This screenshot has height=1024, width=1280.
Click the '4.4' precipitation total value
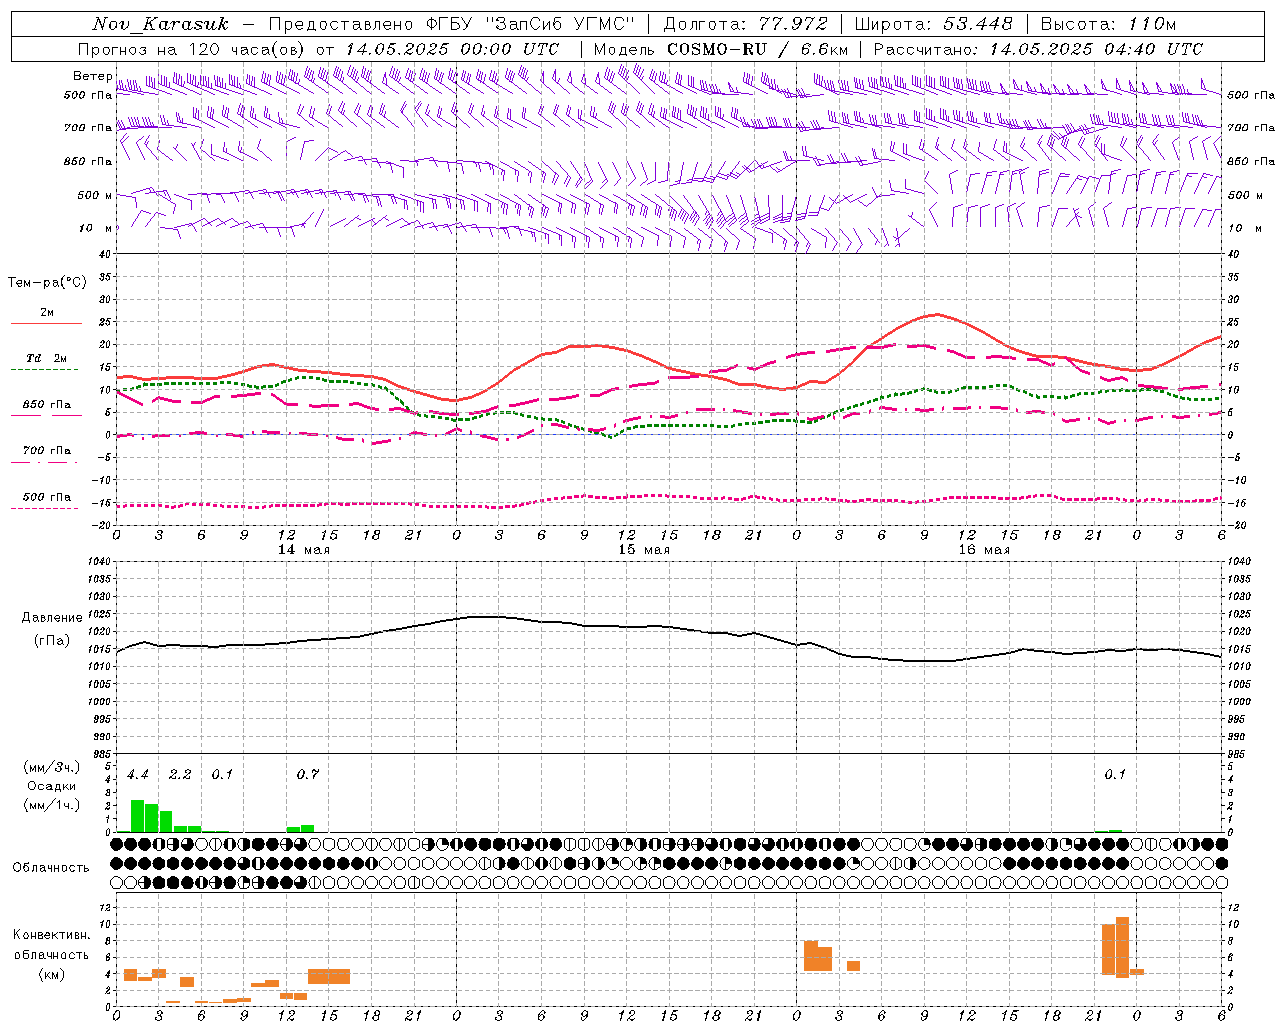138,775
